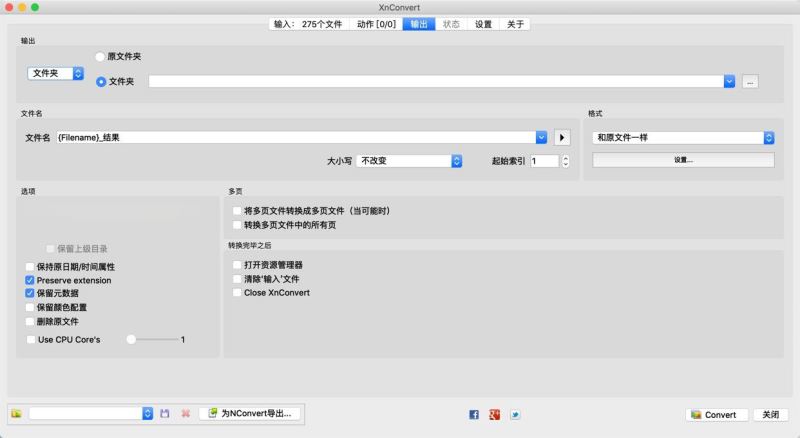The height and width of the screenshot is (438, 800).
Task: Open the 设置 tab
Action: point(483,24)
